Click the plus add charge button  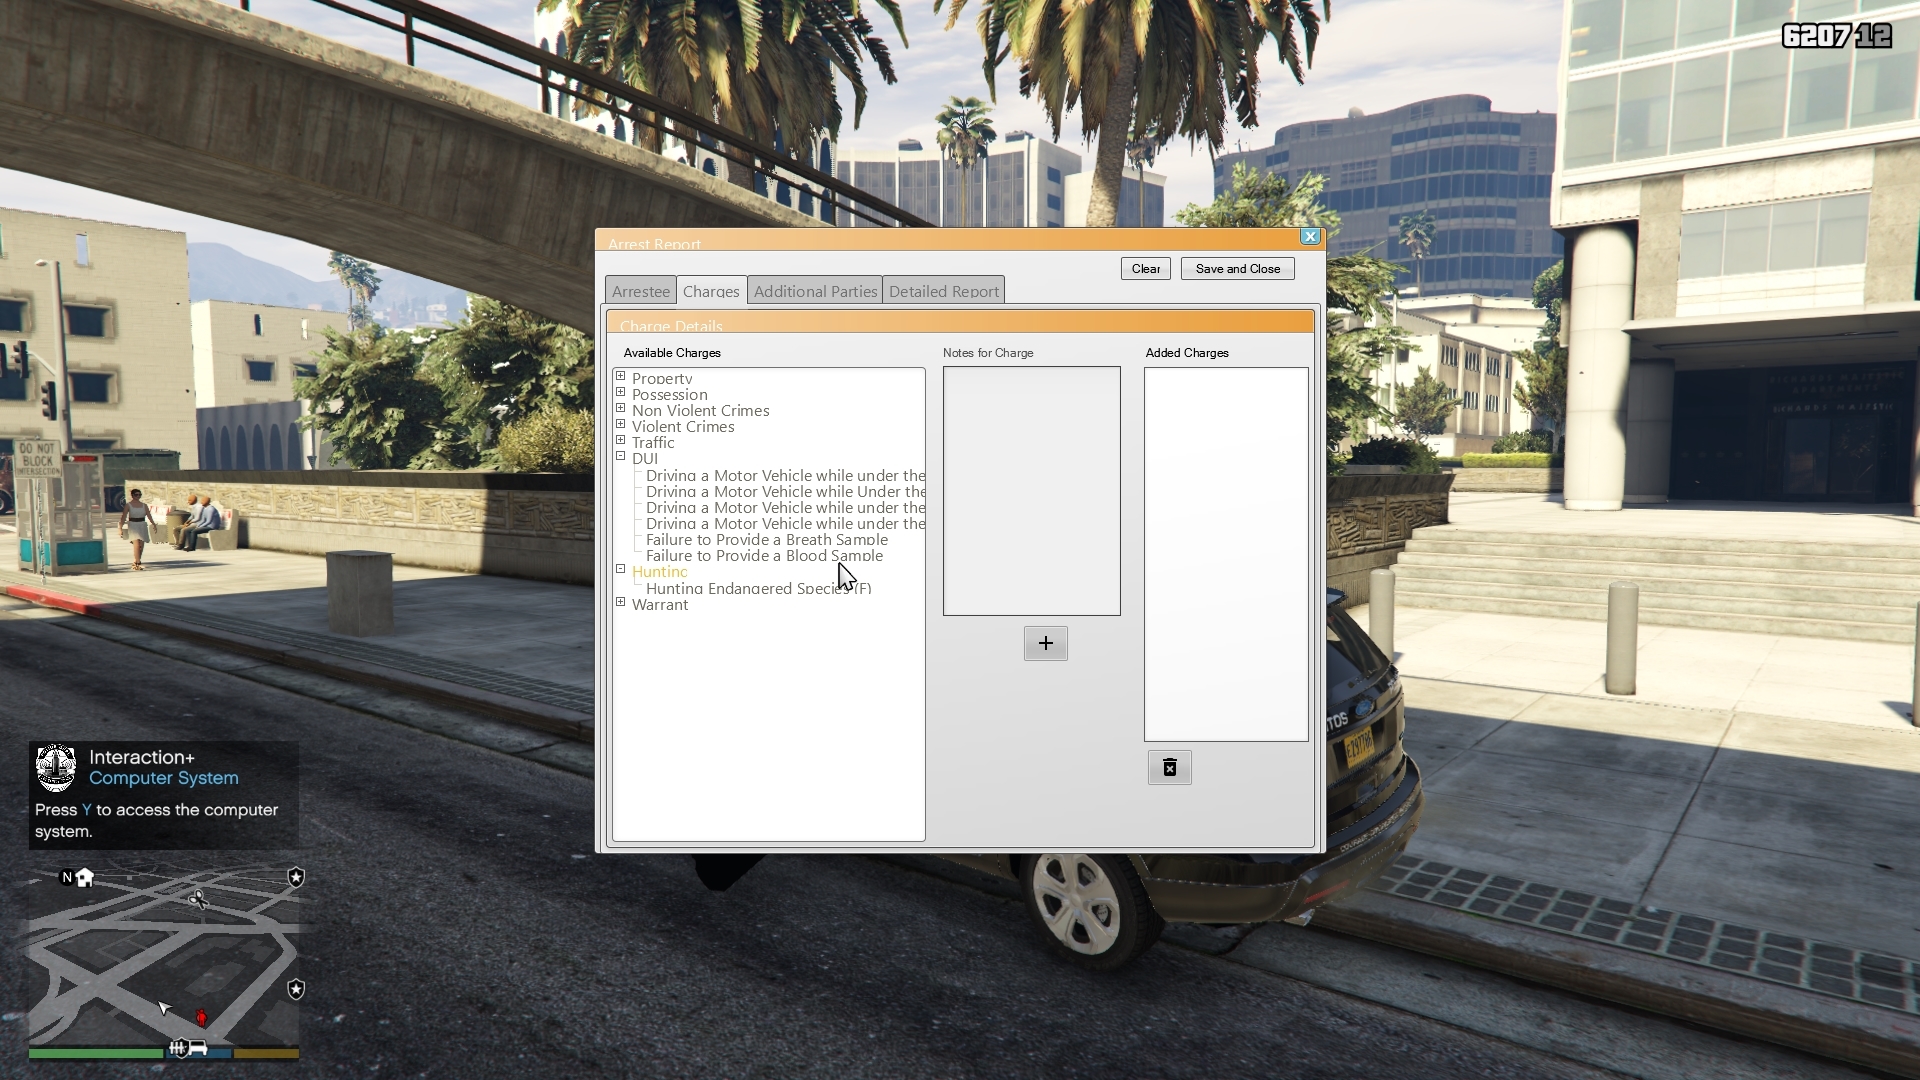coord(1045,643)
